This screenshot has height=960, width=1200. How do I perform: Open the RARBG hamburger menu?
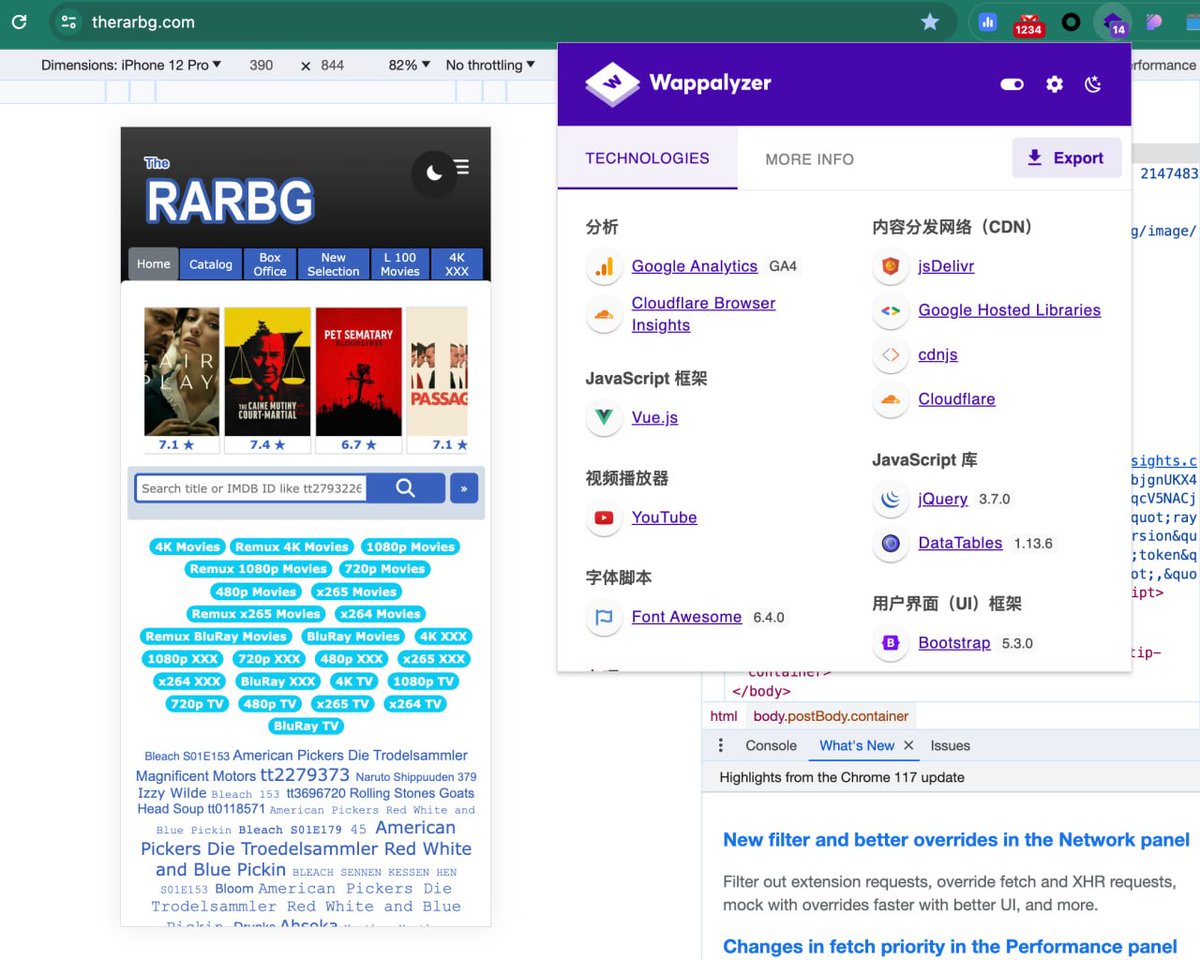[461, 167]
